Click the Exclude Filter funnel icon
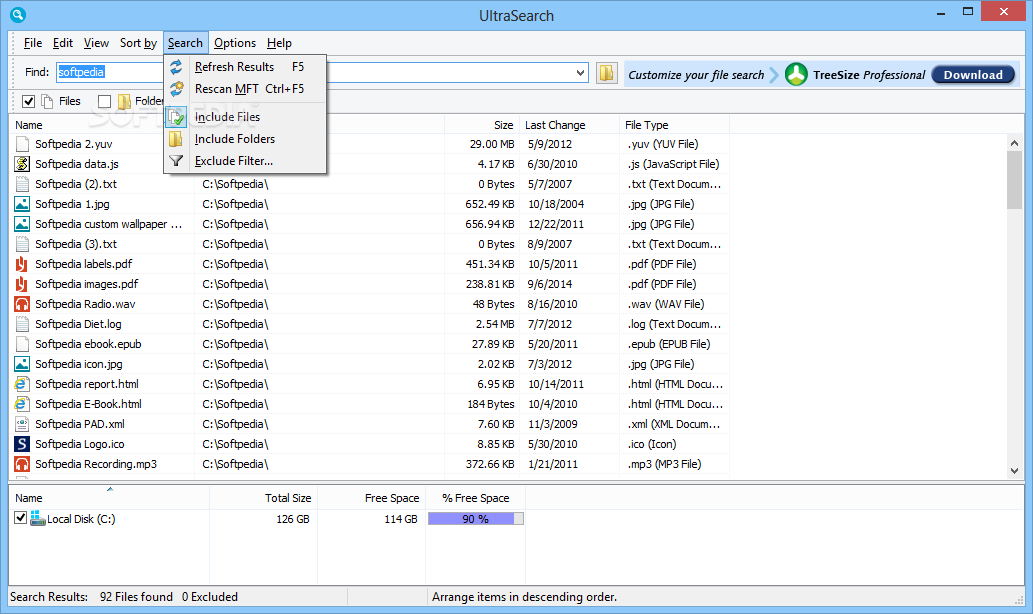Screen dimensions: 1033x614 coord(176,161)
